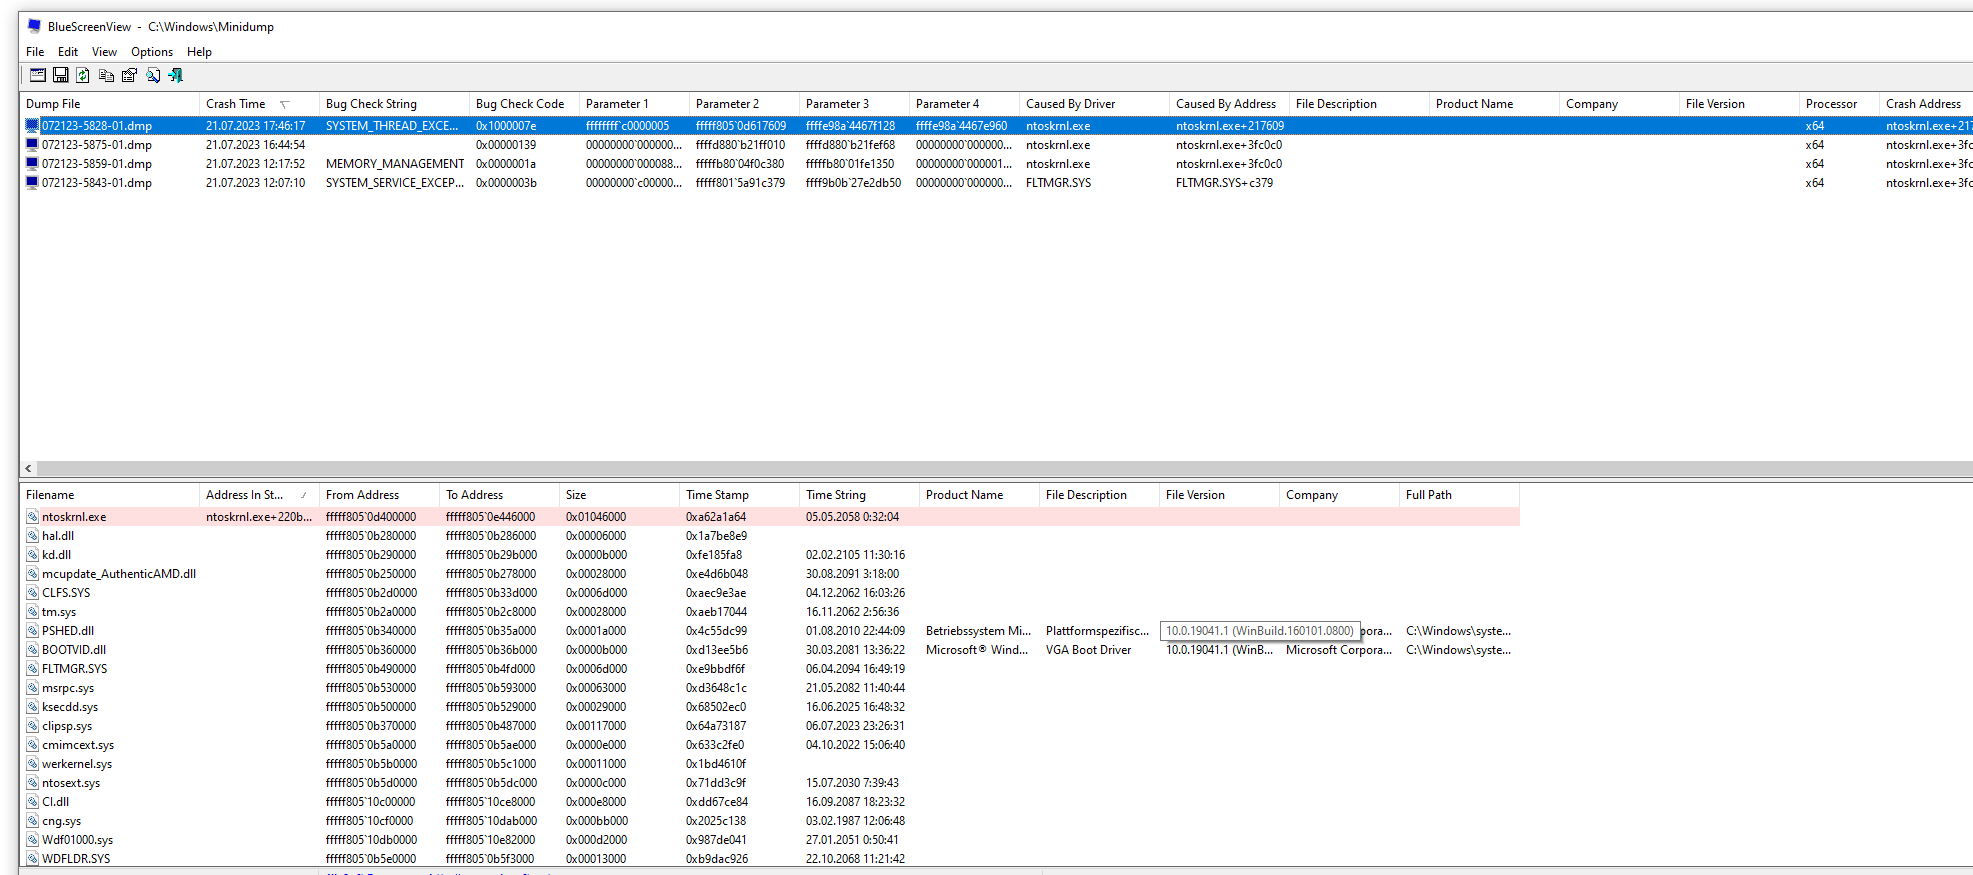Click the Find magnifier toolbar icon
The height and width of the screenshot is (875, 1973).
pyautogui.click(x=153, y=75)
